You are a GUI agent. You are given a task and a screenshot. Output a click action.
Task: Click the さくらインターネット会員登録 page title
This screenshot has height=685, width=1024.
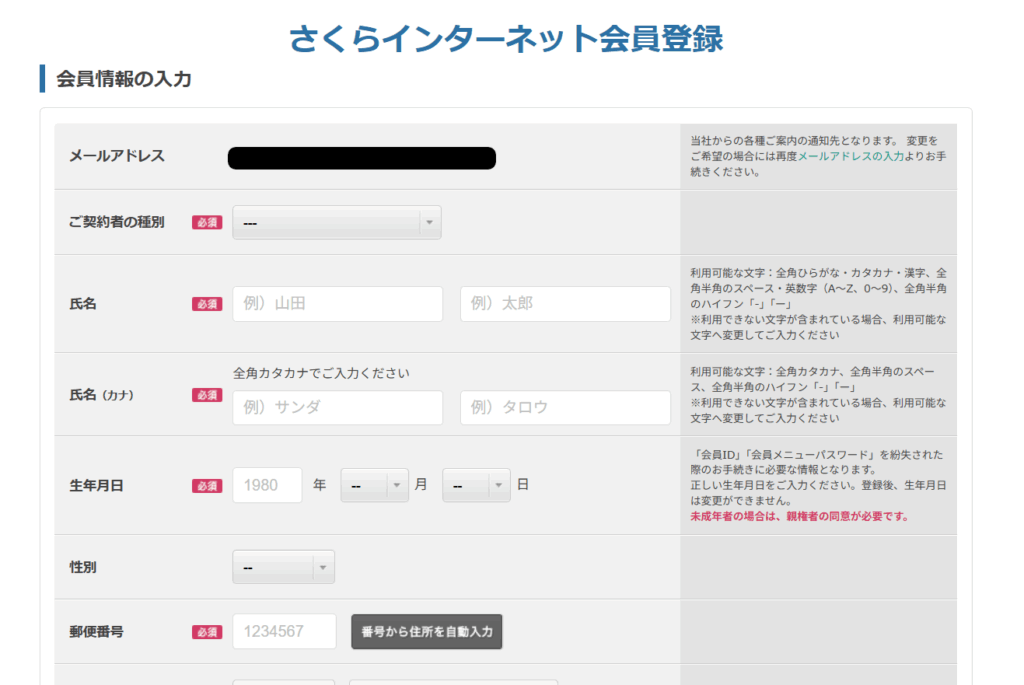pos(505,38)
